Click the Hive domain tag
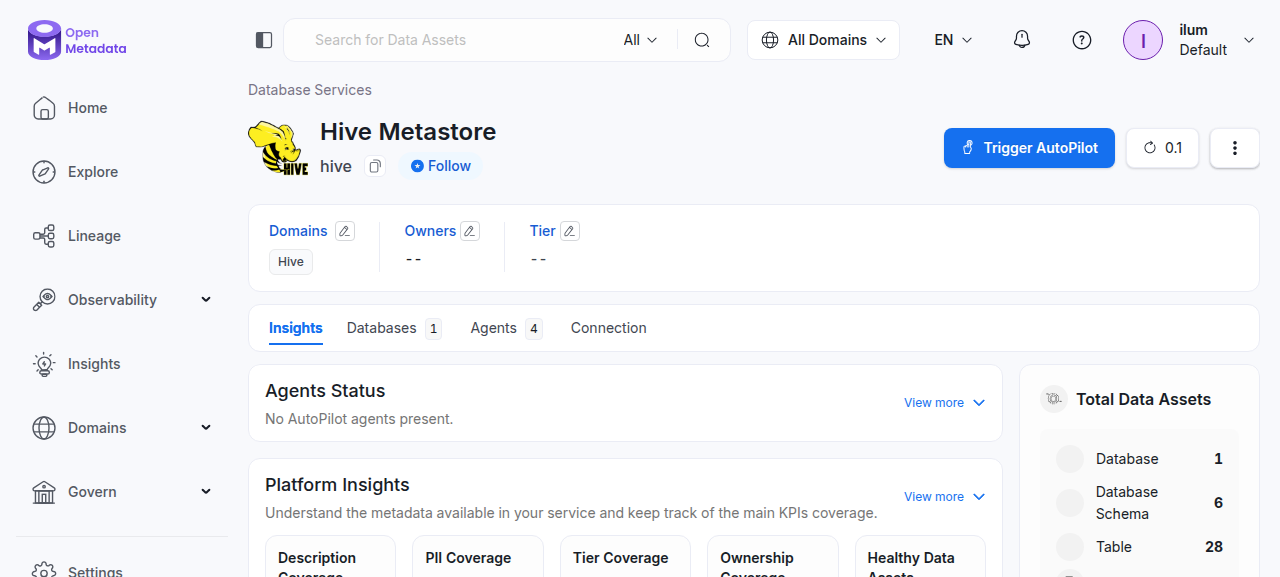This screenshot has height=577, width=1280. [291, 262]
